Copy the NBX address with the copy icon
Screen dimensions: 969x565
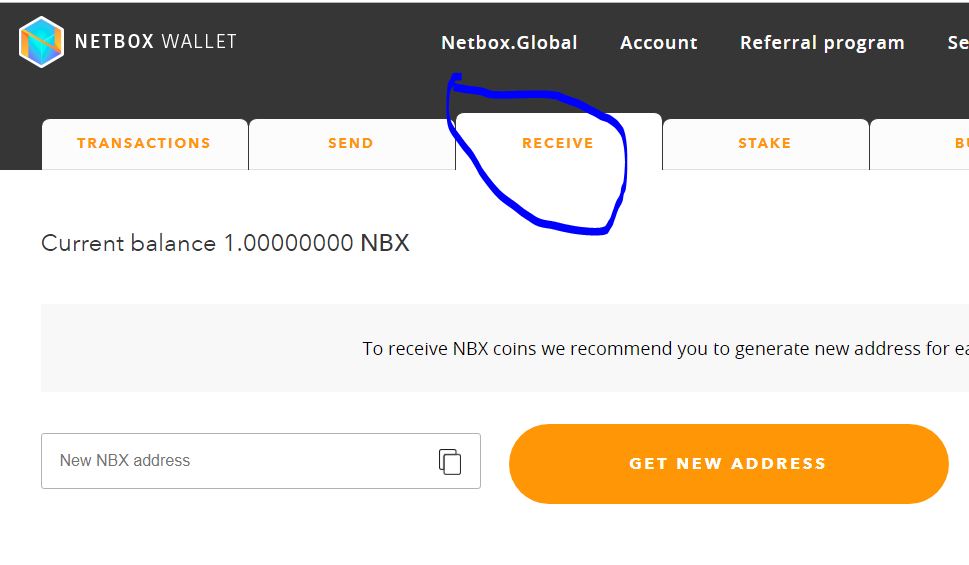point(450,461)
